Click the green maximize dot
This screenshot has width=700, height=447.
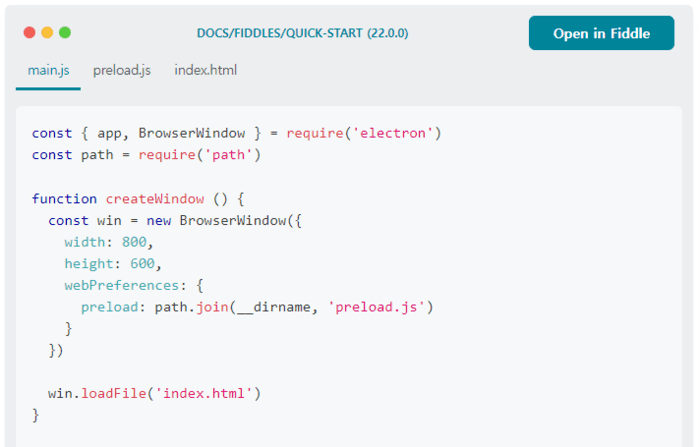click(65, 33)
